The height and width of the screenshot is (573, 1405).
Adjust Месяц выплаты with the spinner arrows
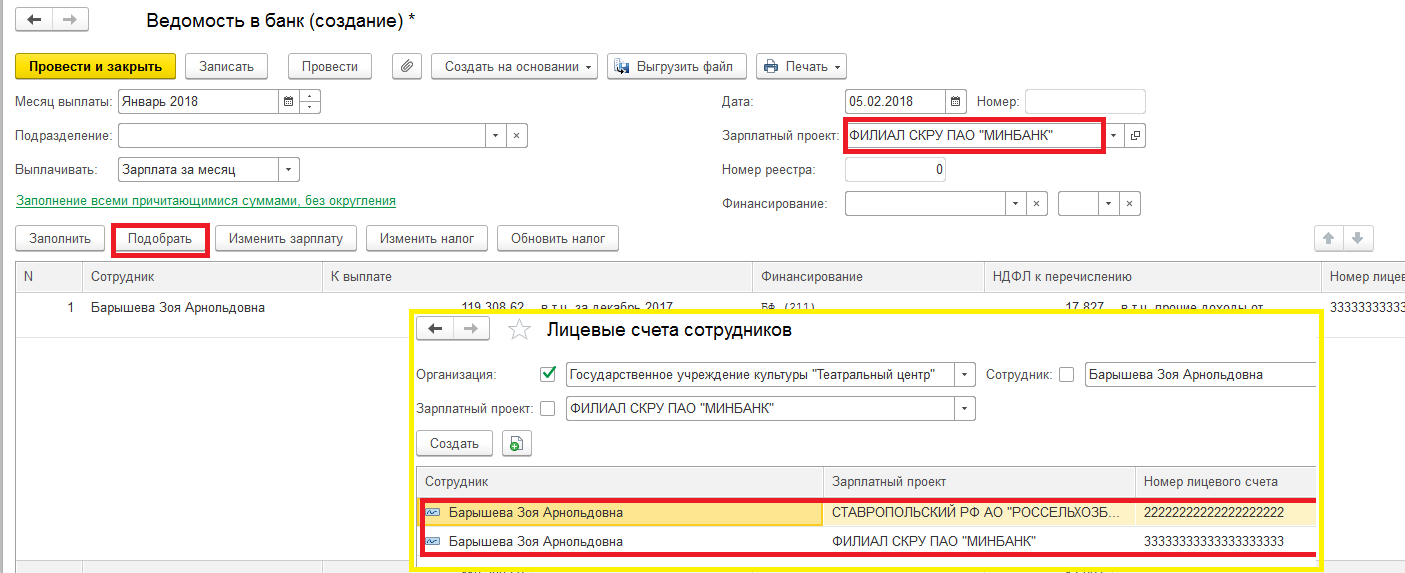tap(309, 101)
